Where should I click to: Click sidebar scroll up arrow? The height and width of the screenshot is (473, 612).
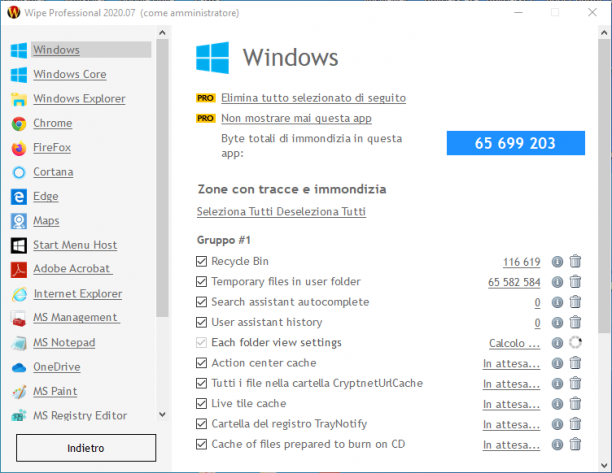coord(162,33)
